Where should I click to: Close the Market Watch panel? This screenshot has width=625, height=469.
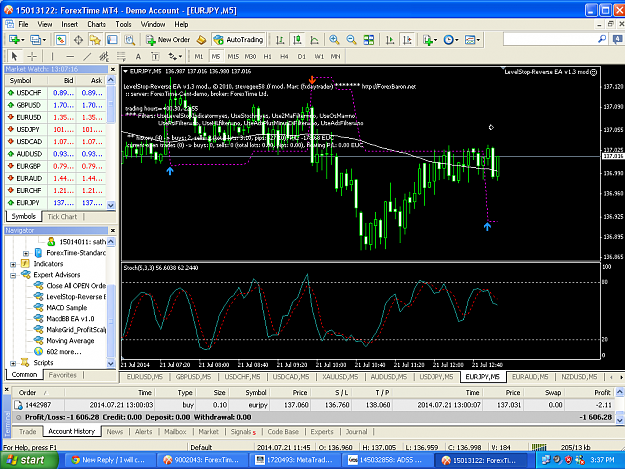click(113, 69)
